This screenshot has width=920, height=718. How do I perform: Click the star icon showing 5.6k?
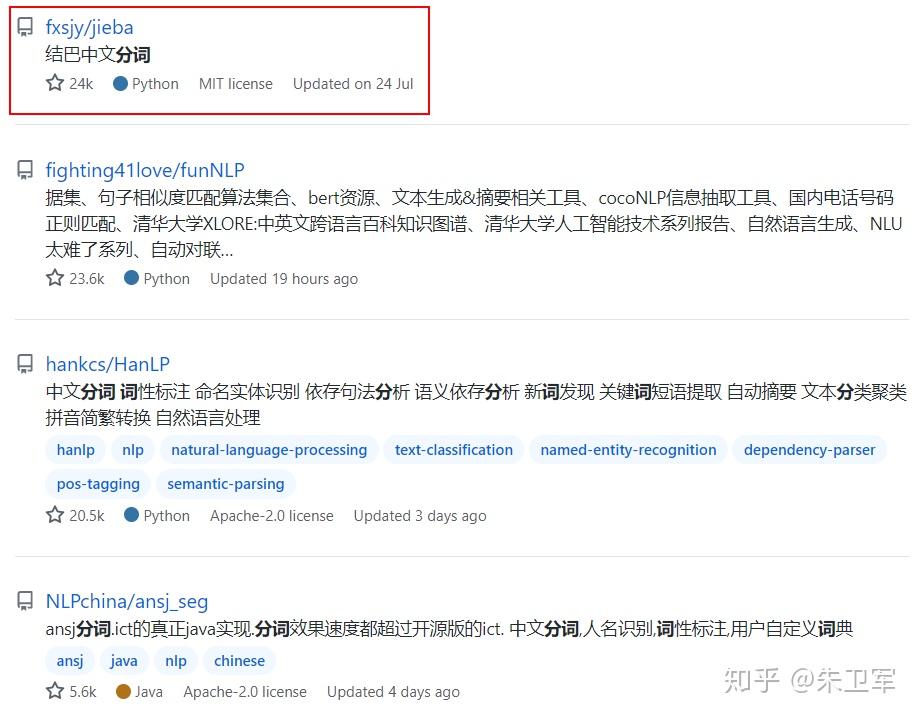tap(55, 690)
